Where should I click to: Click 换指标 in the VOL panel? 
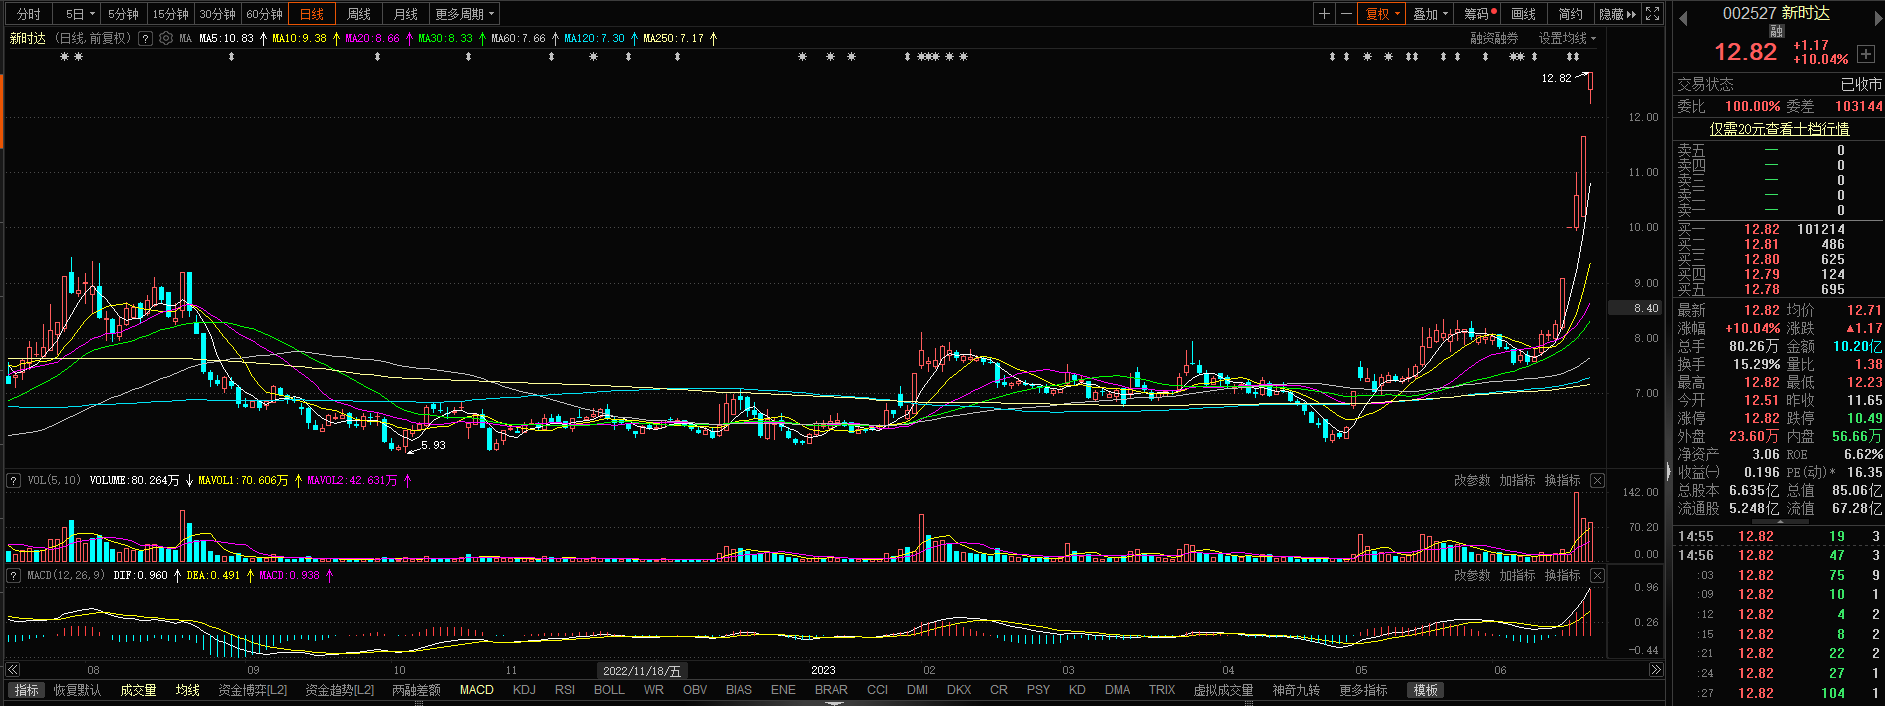[1562, 481]
